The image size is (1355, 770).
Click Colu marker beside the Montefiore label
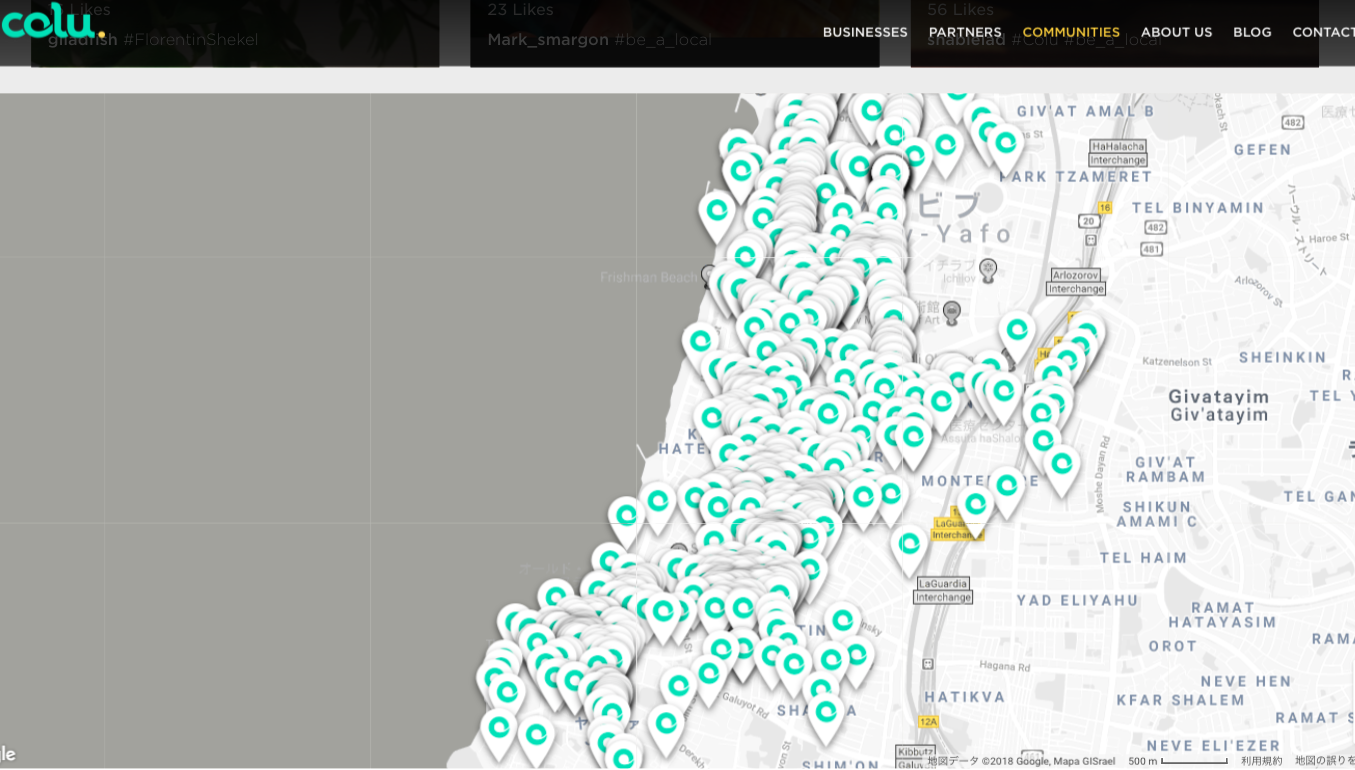tap(1006, 486)
